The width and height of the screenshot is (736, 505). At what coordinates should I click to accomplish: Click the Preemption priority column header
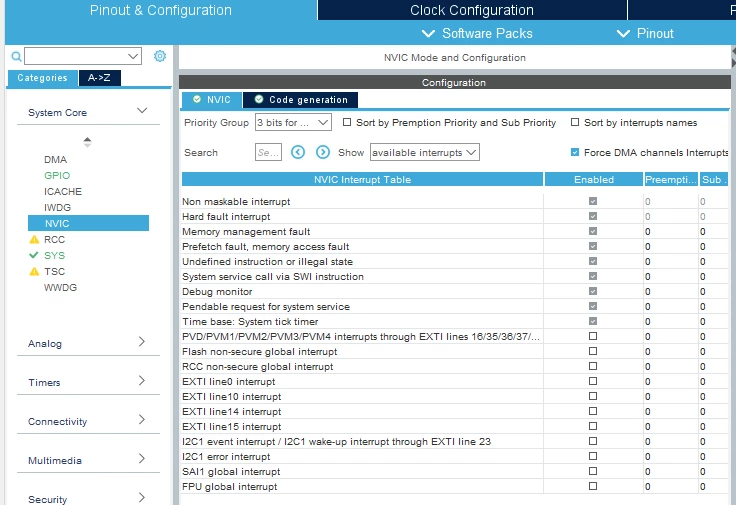(x=671, y=180)
